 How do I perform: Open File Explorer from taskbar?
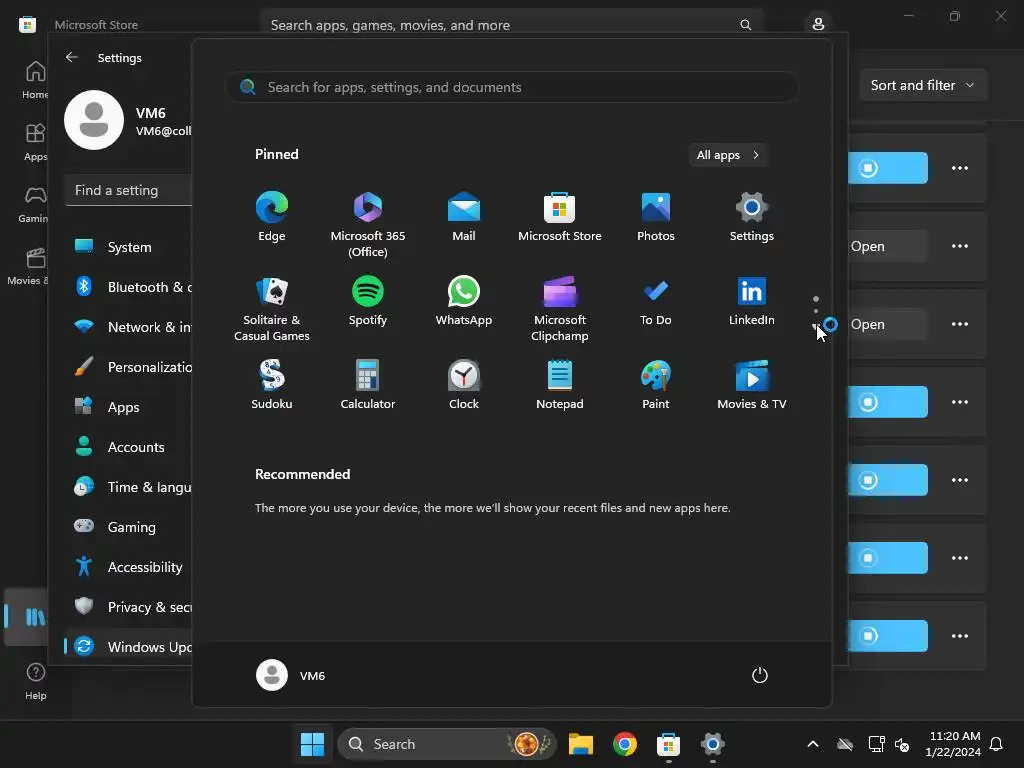[x=581, y=744]
